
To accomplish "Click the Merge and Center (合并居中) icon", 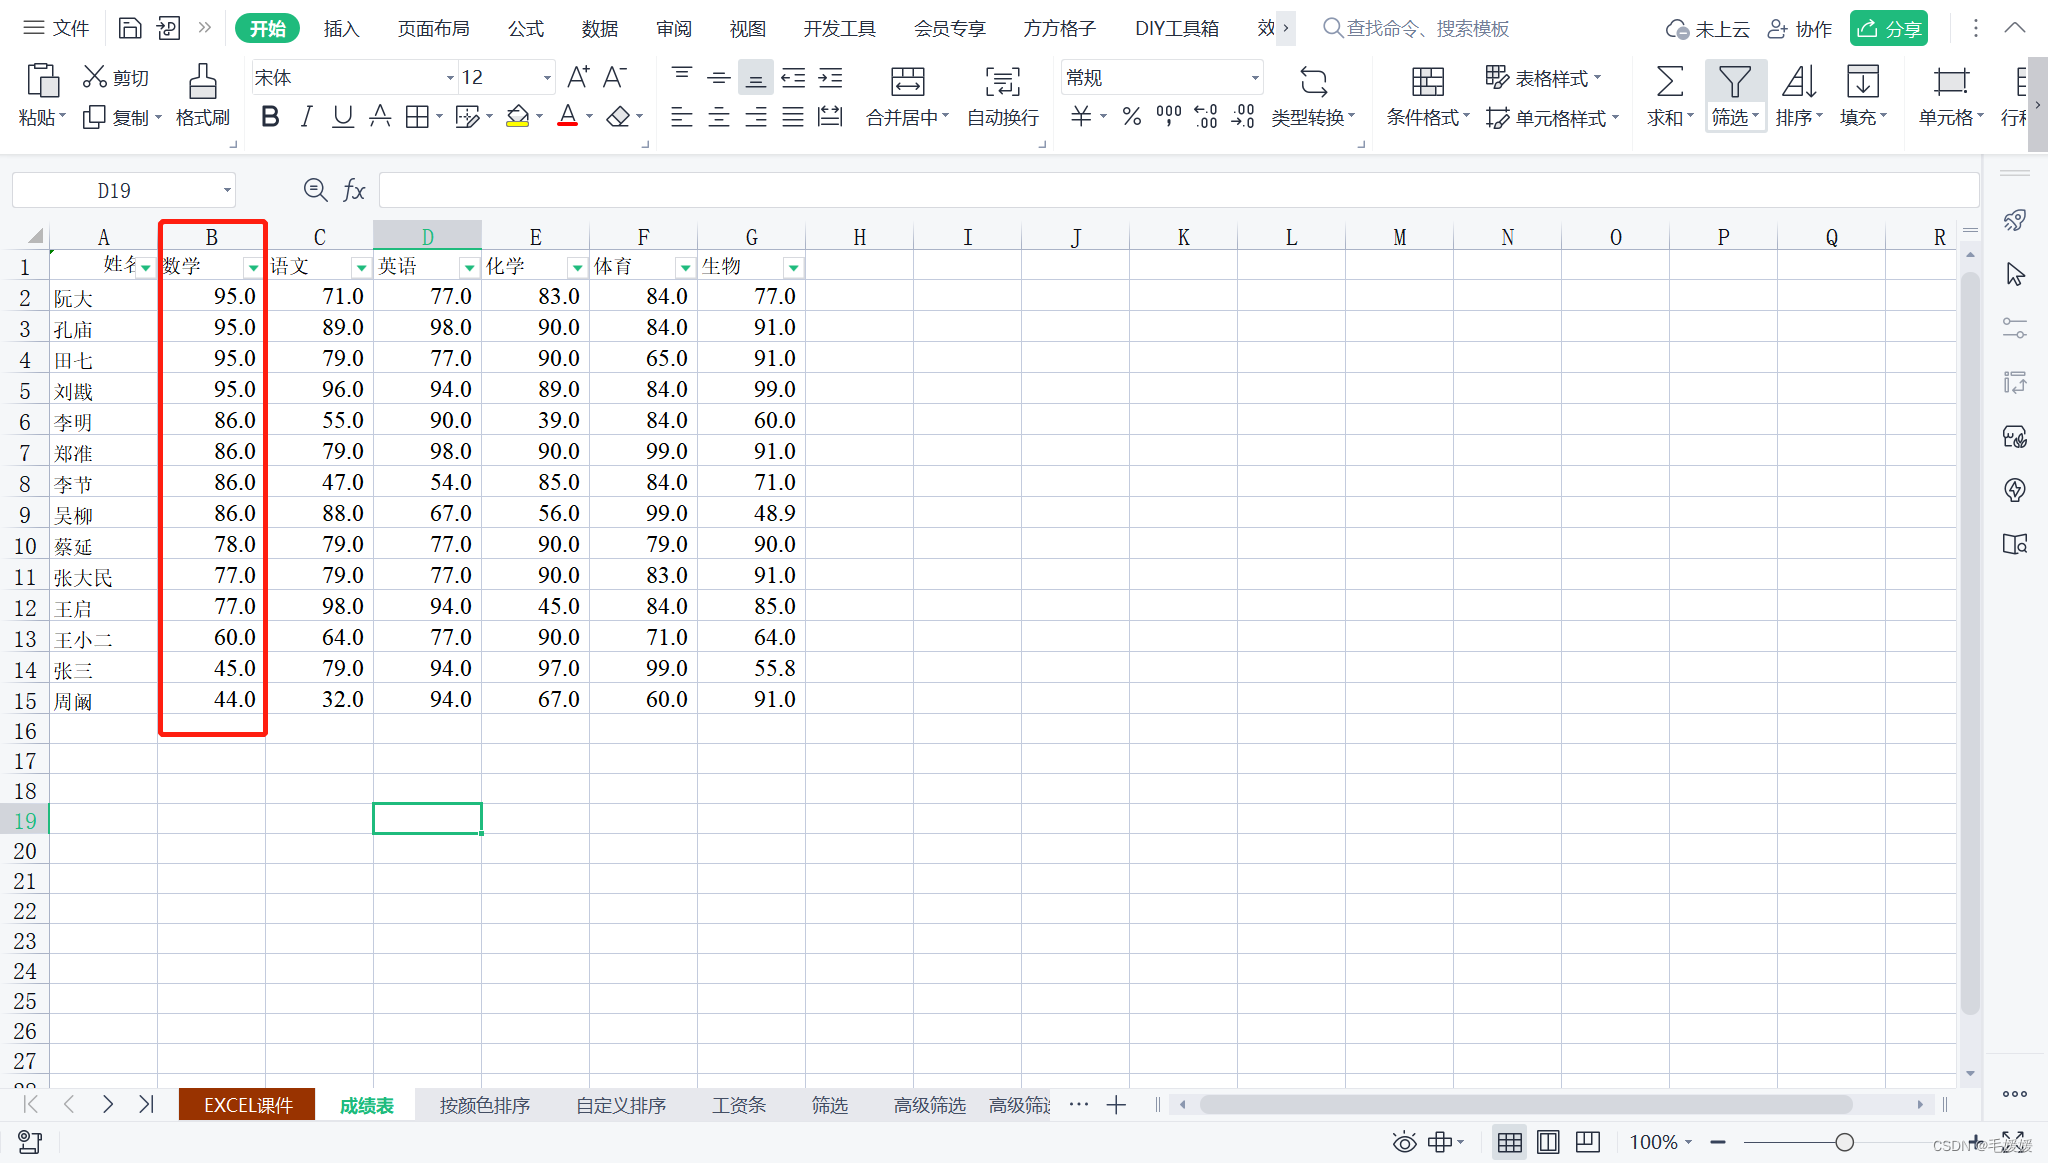I will tap(907, 82).
